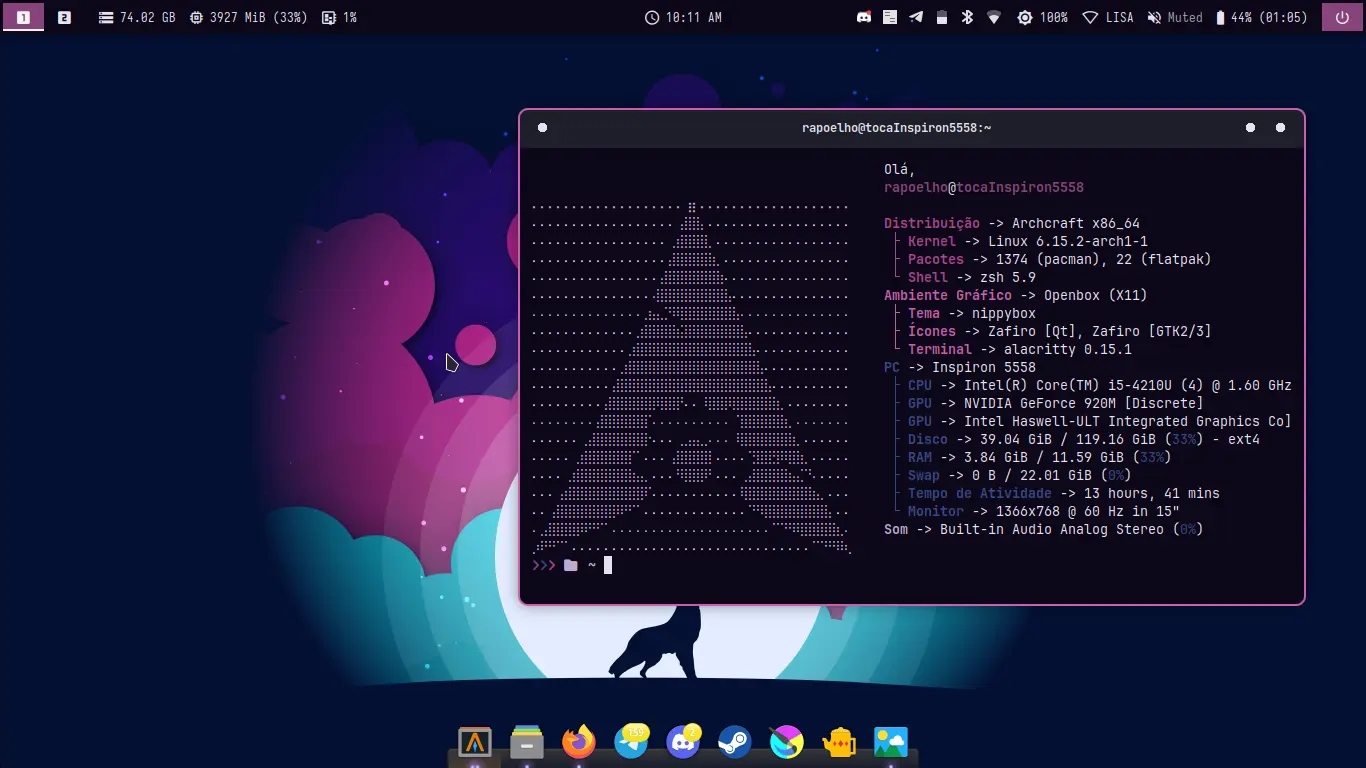Select workspace 1 in the panel
The width and height of the screenshot is (1366, 768).
(x=23, y=17)
